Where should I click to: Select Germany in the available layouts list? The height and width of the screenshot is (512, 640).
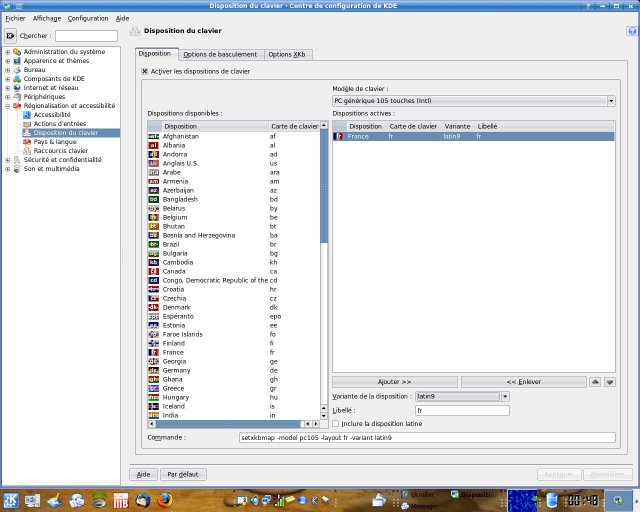[x=176, y=370]
